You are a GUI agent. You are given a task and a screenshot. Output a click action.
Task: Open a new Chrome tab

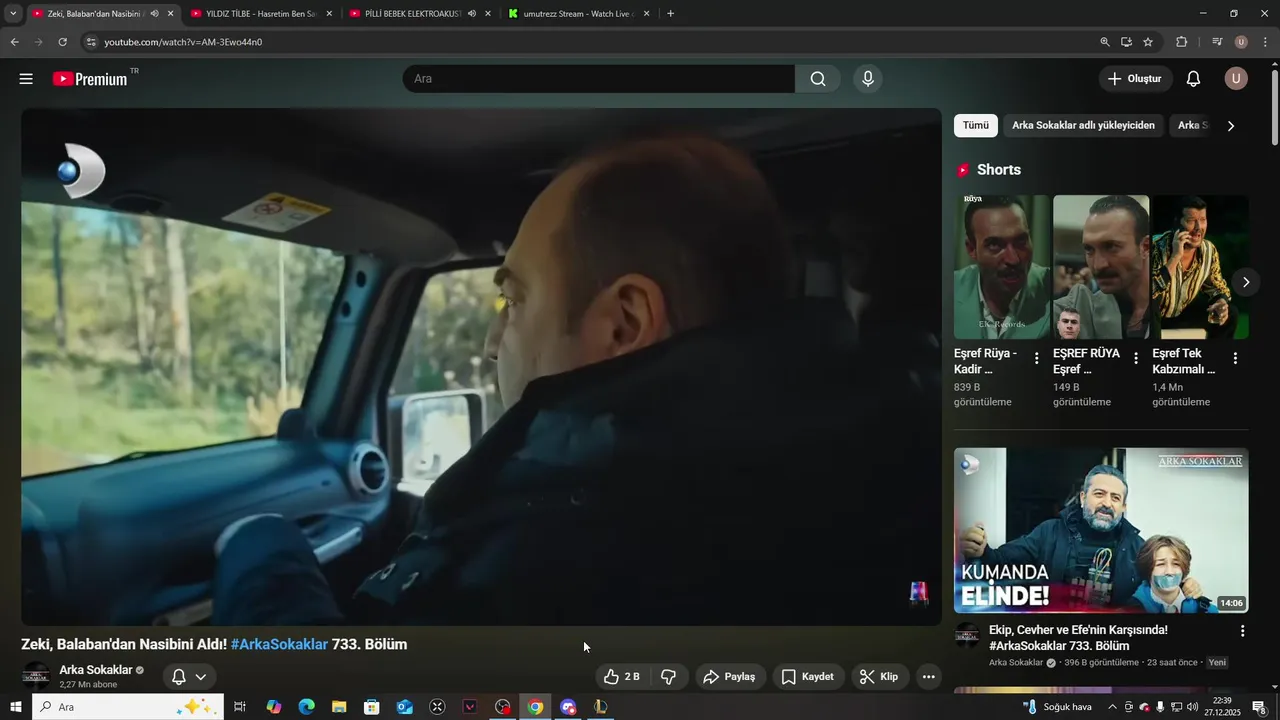click(670, 14)
